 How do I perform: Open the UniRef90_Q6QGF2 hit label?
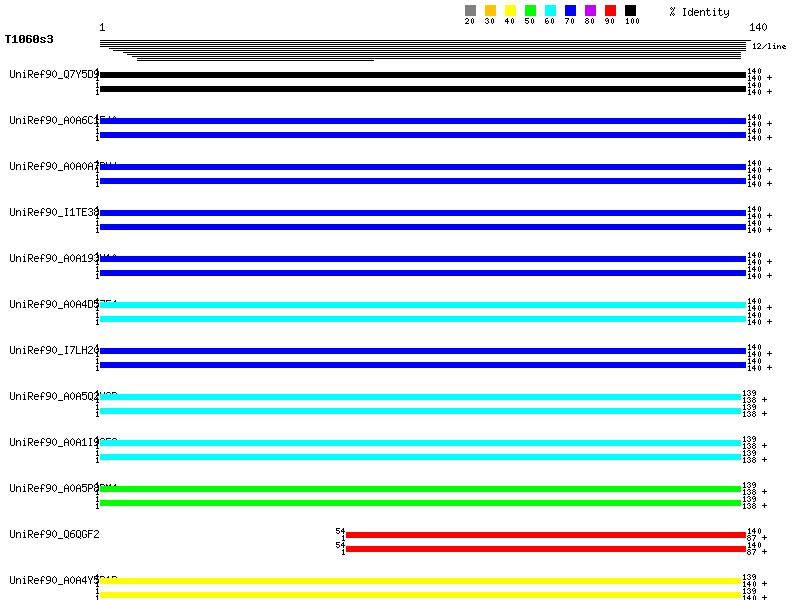(54, 535)
